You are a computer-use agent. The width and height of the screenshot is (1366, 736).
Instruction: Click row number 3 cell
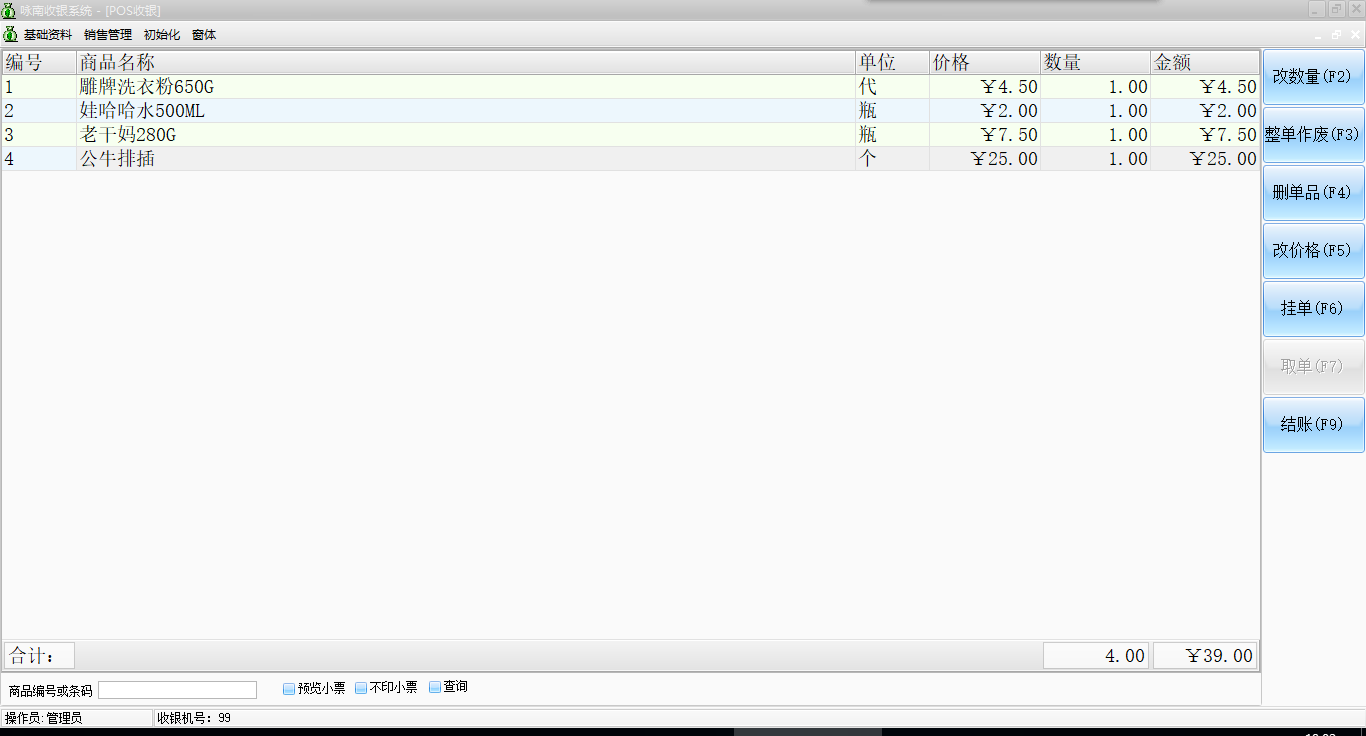click(x=39, y=135)
